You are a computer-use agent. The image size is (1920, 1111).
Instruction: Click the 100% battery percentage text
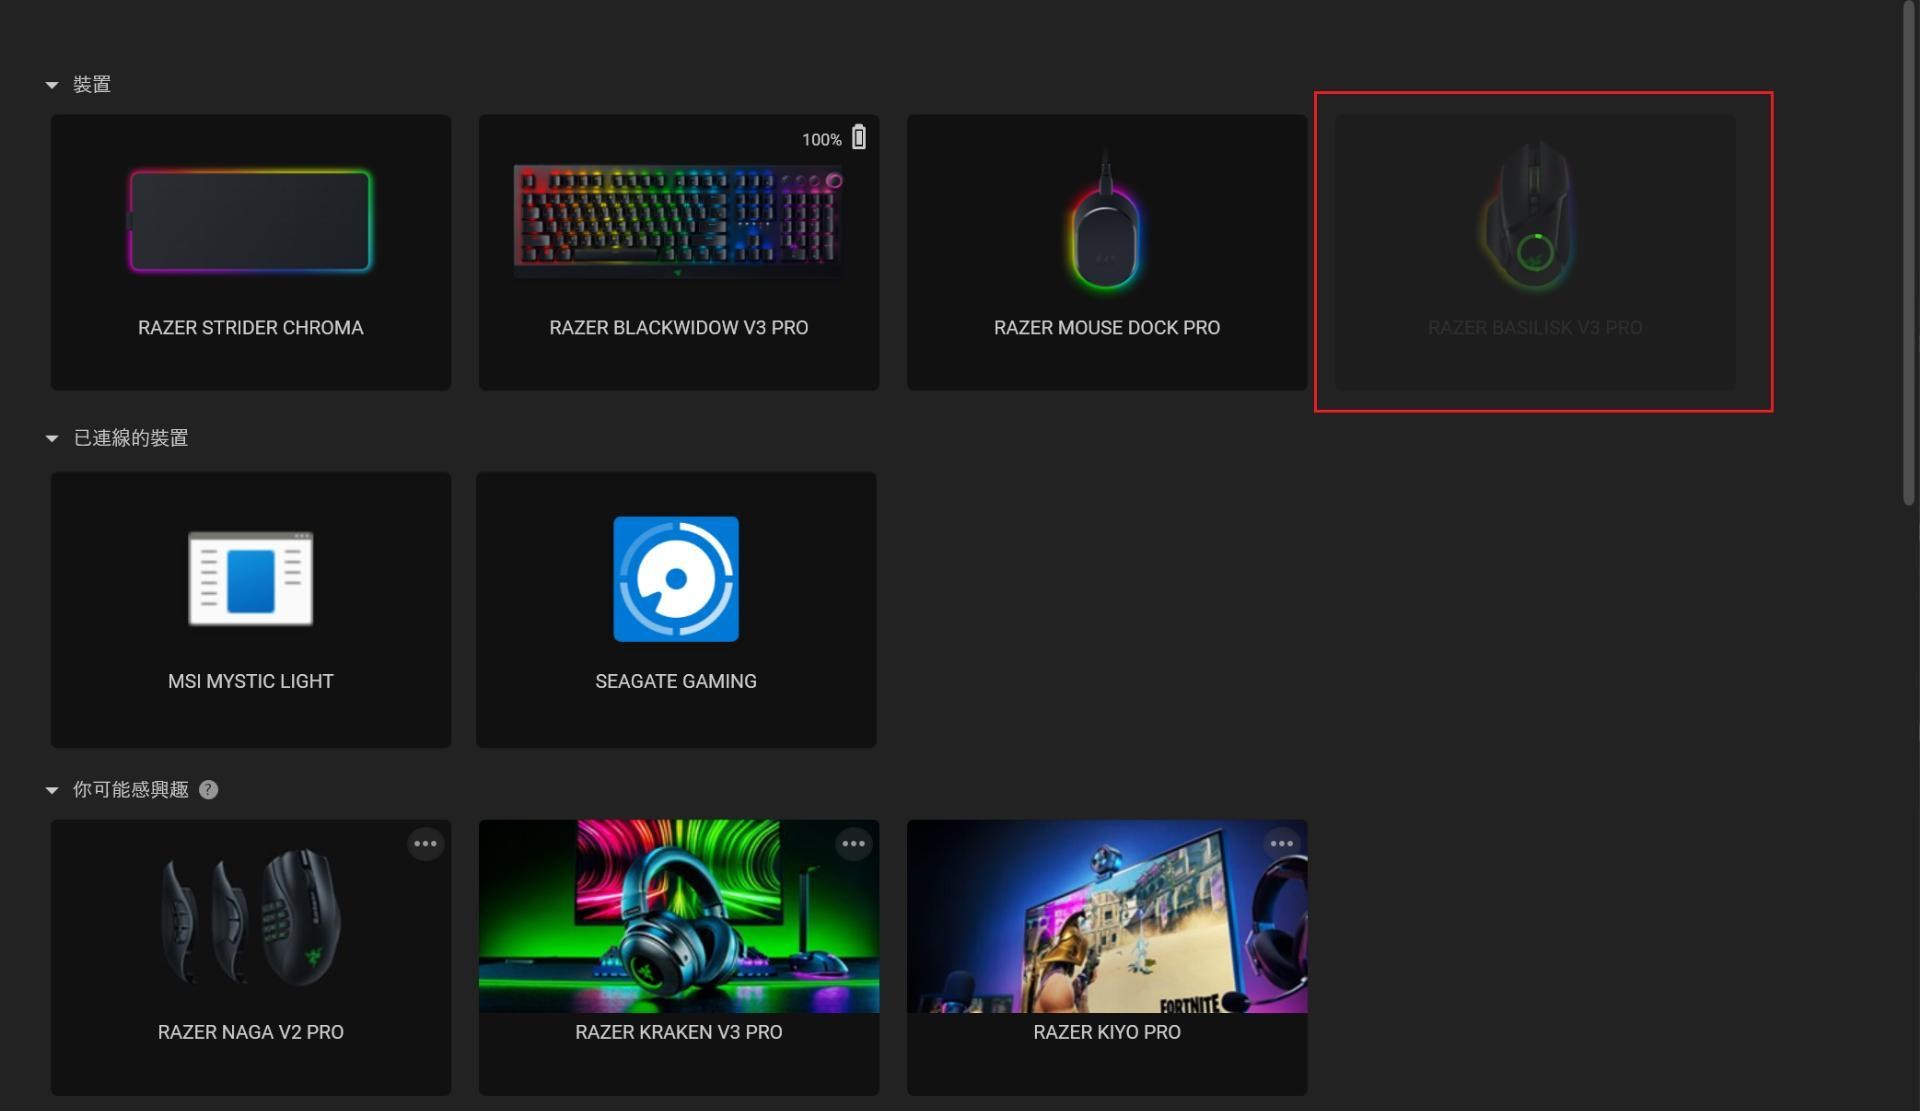coord(821,140)
